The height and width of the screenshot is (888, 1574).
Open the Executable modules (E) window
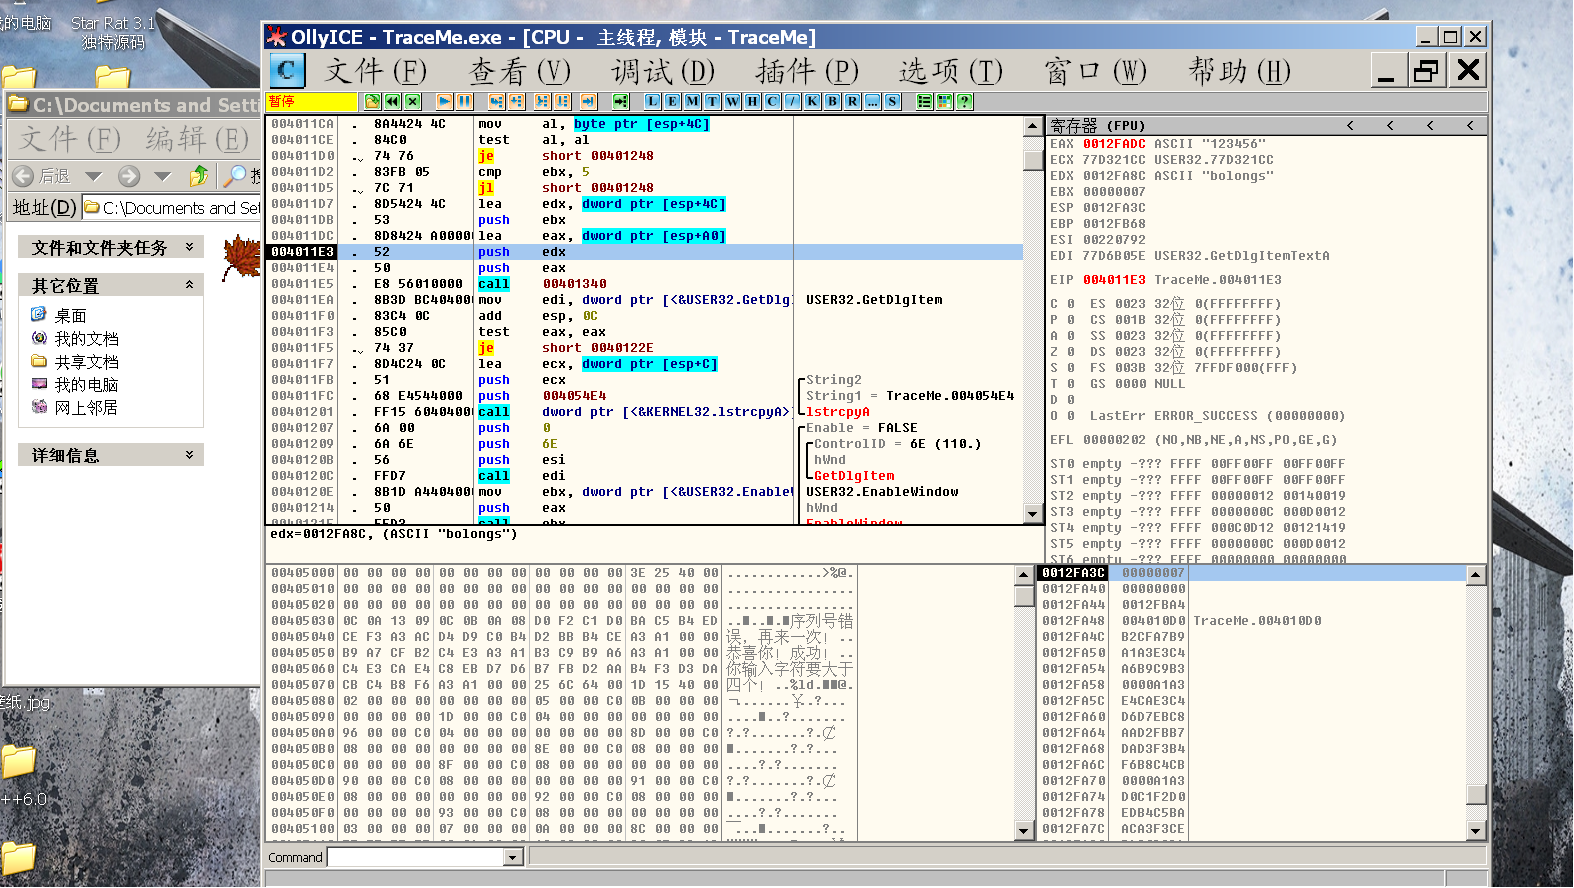pyautogui.click(x=672, y=101)
